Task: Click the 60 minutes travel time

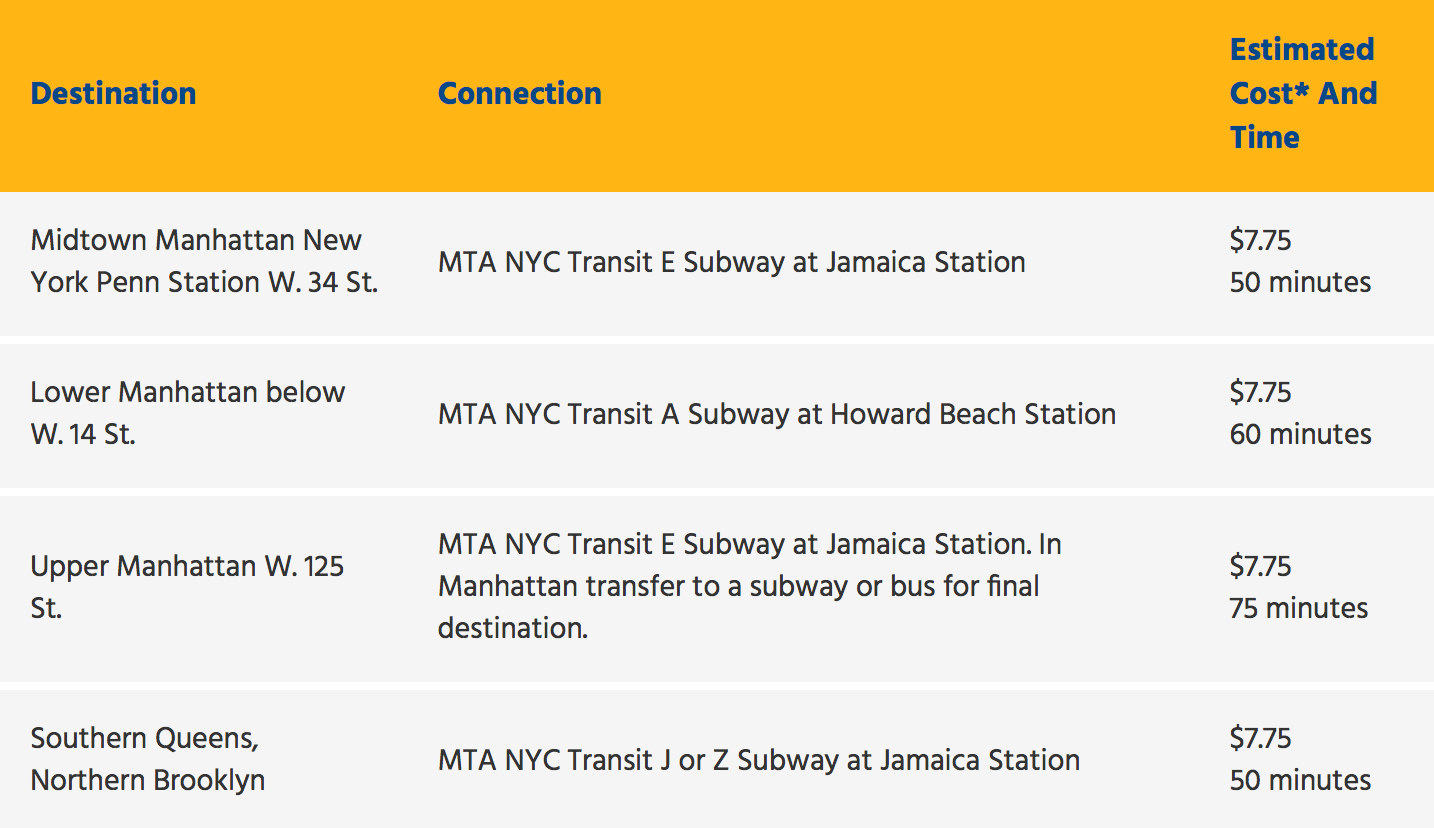Action: tap(1300, 434)
